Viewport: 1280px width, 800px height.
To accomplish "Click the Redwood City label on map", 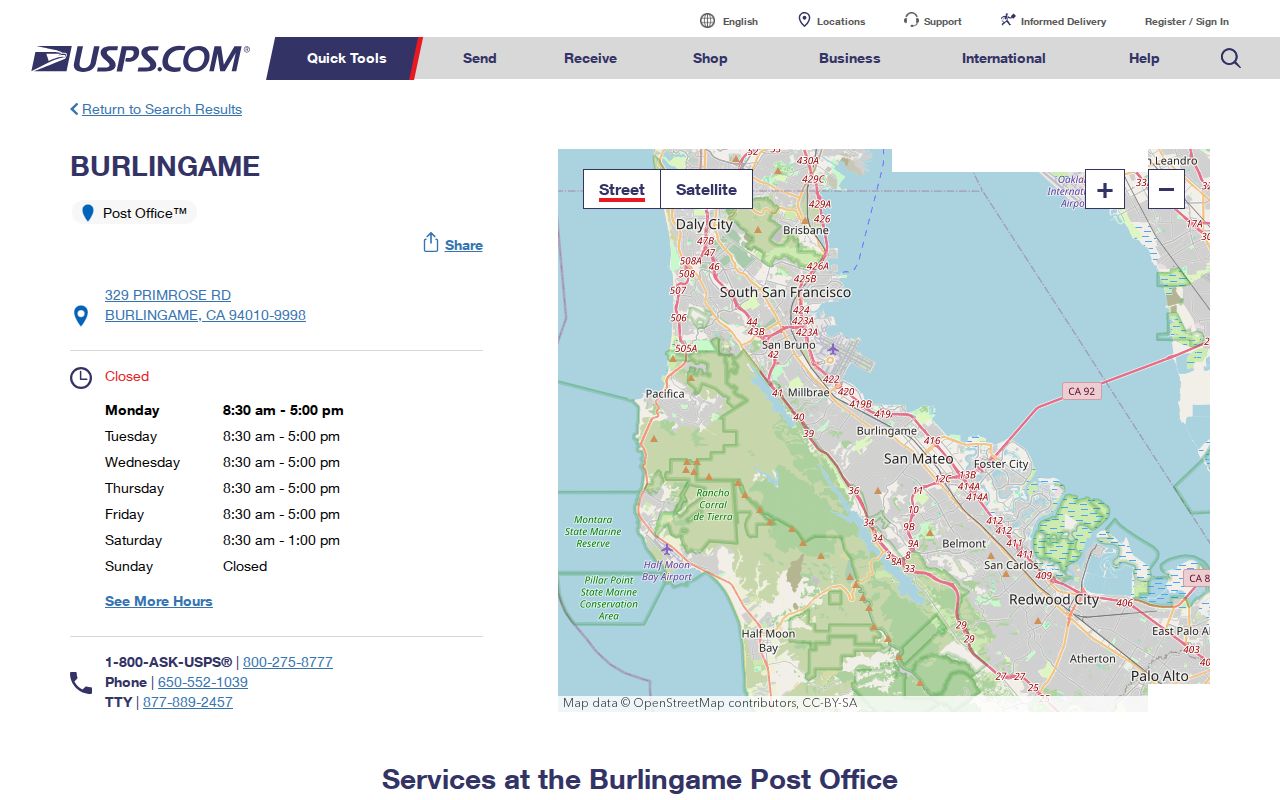I will [1054, 600].
